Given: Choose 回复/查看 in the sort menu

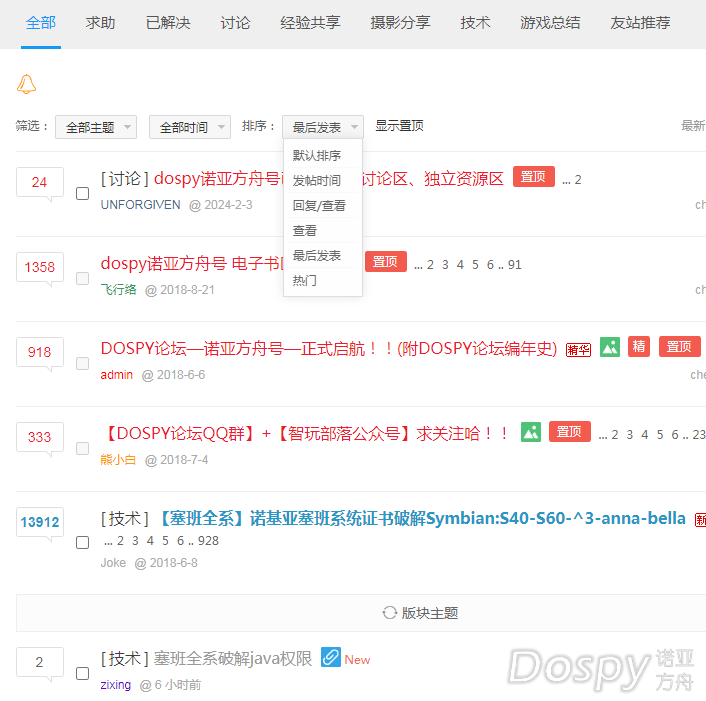Looking at the screenshot, I should [323, 206].
